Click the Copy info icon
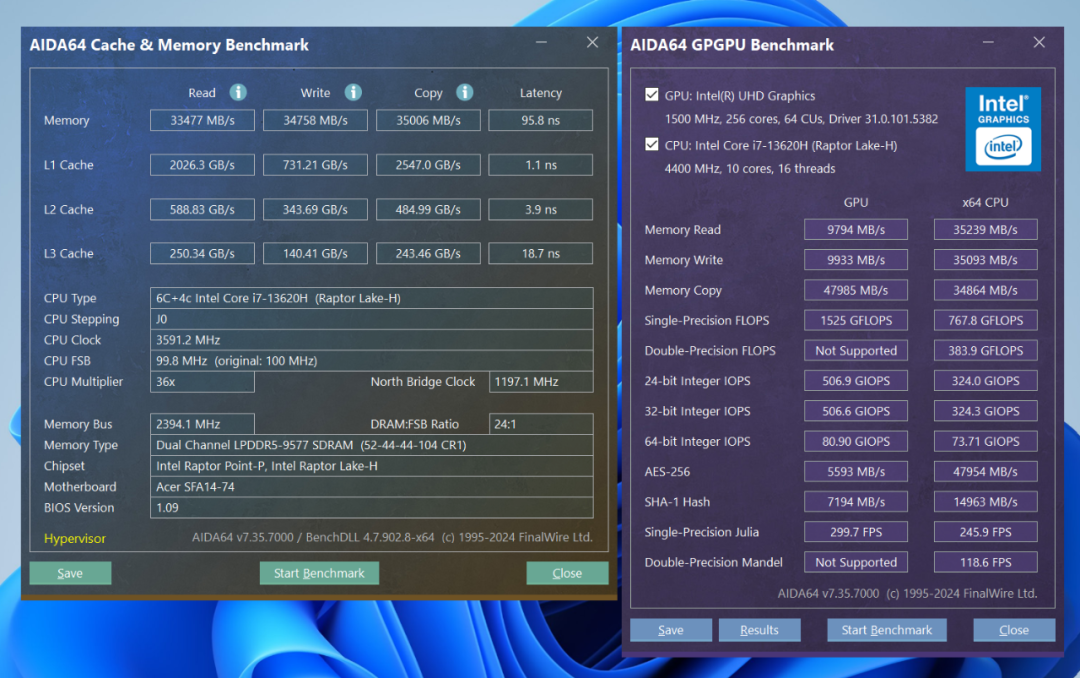Screen dimensions: 1080x678 (465, 92)
